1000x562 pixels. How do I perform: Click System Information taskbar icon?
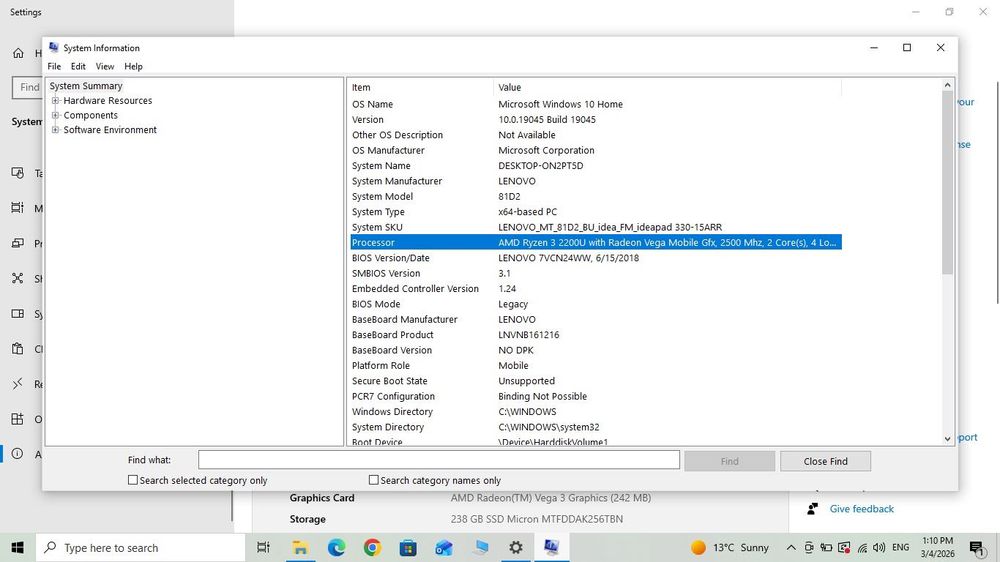tap(551, 547)
